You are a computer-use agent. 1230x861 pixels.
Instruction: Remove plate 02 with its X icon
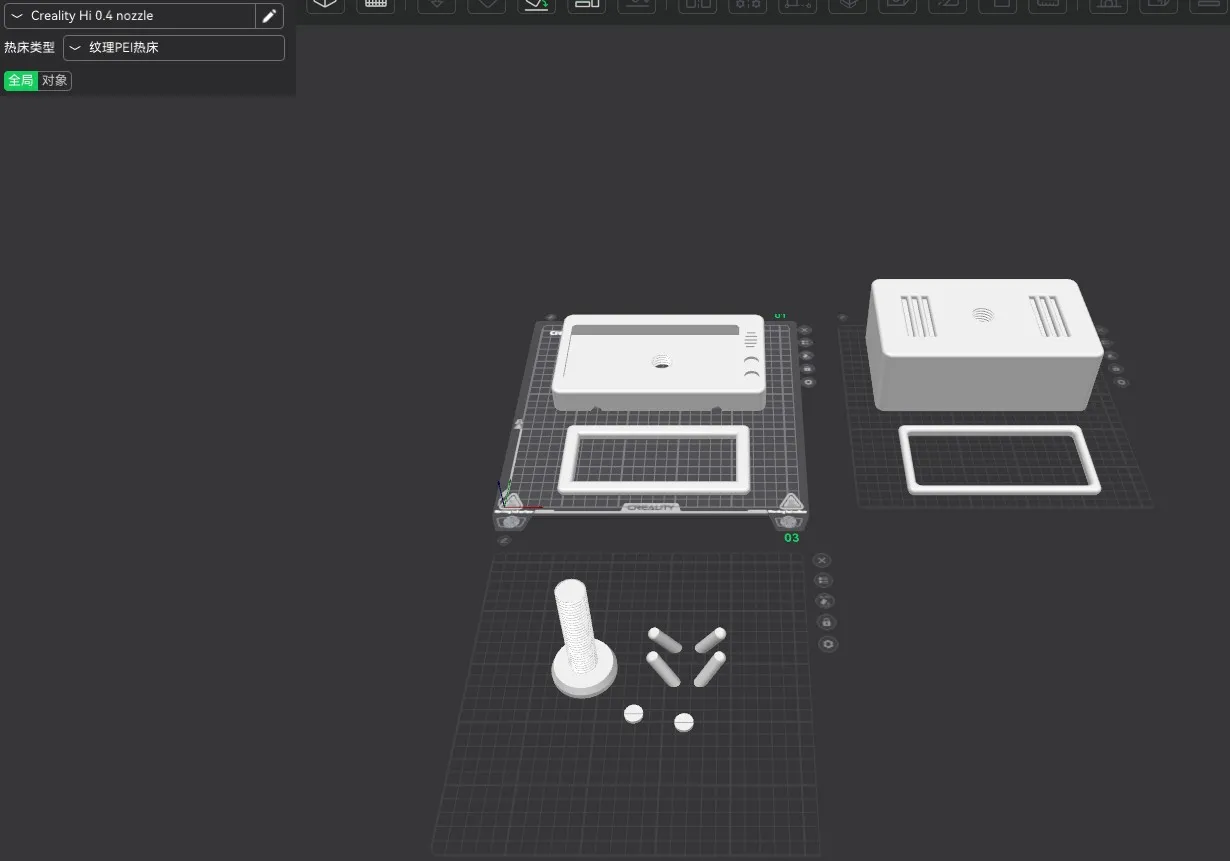pyautogui.click(x=1101, y=330)
